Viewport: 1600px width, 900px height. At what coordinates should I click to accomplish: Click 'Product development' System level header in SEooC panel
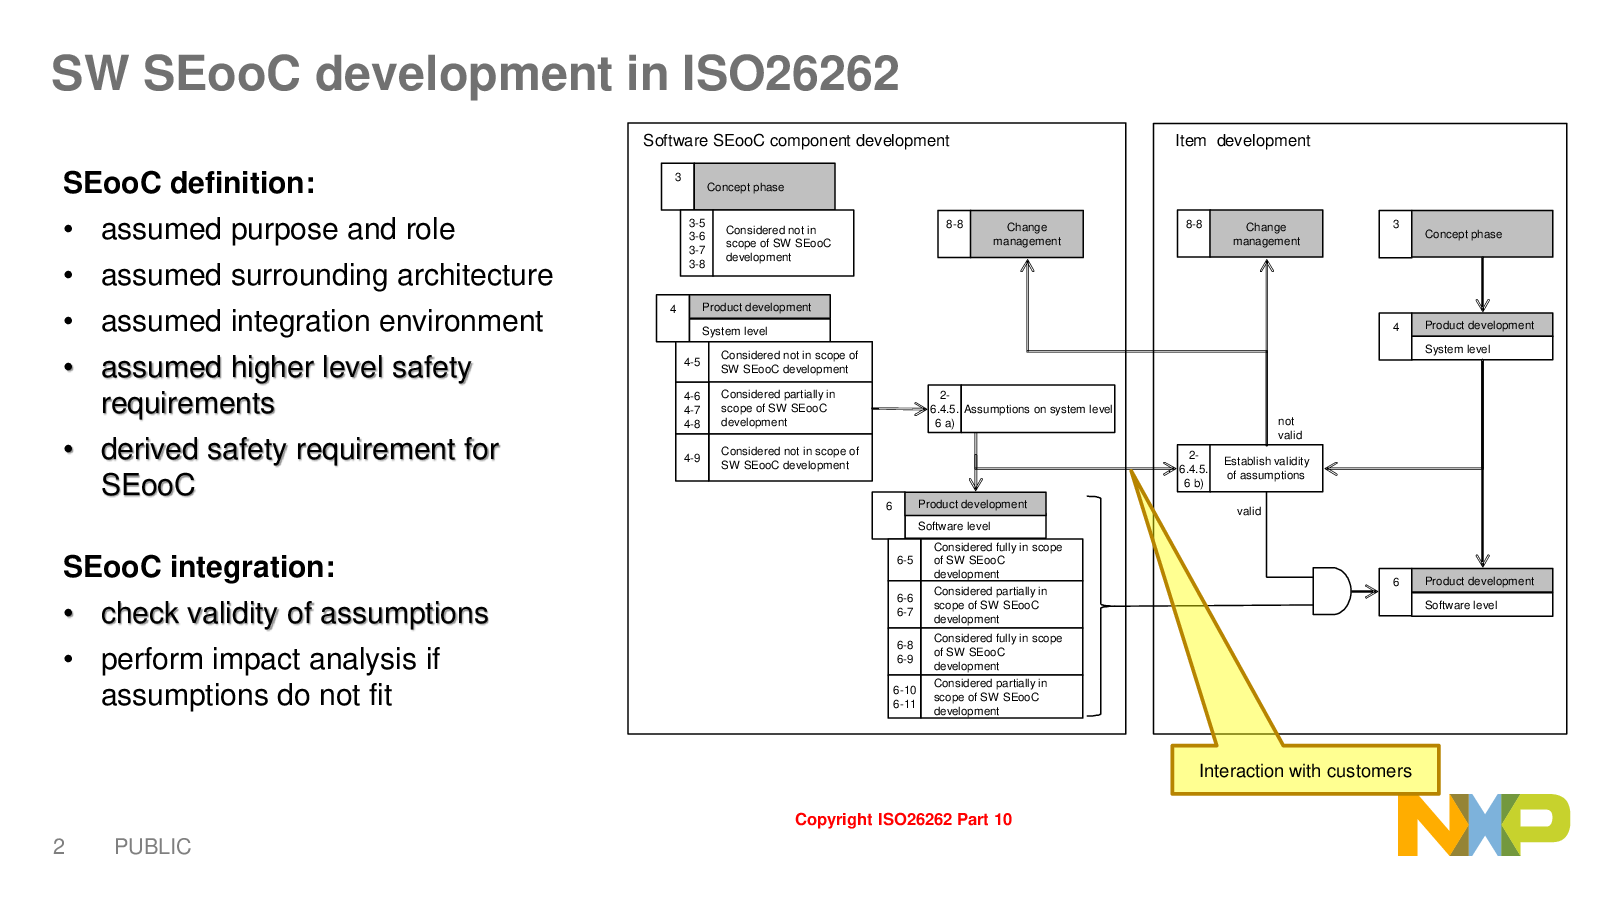tap(743, 318)
